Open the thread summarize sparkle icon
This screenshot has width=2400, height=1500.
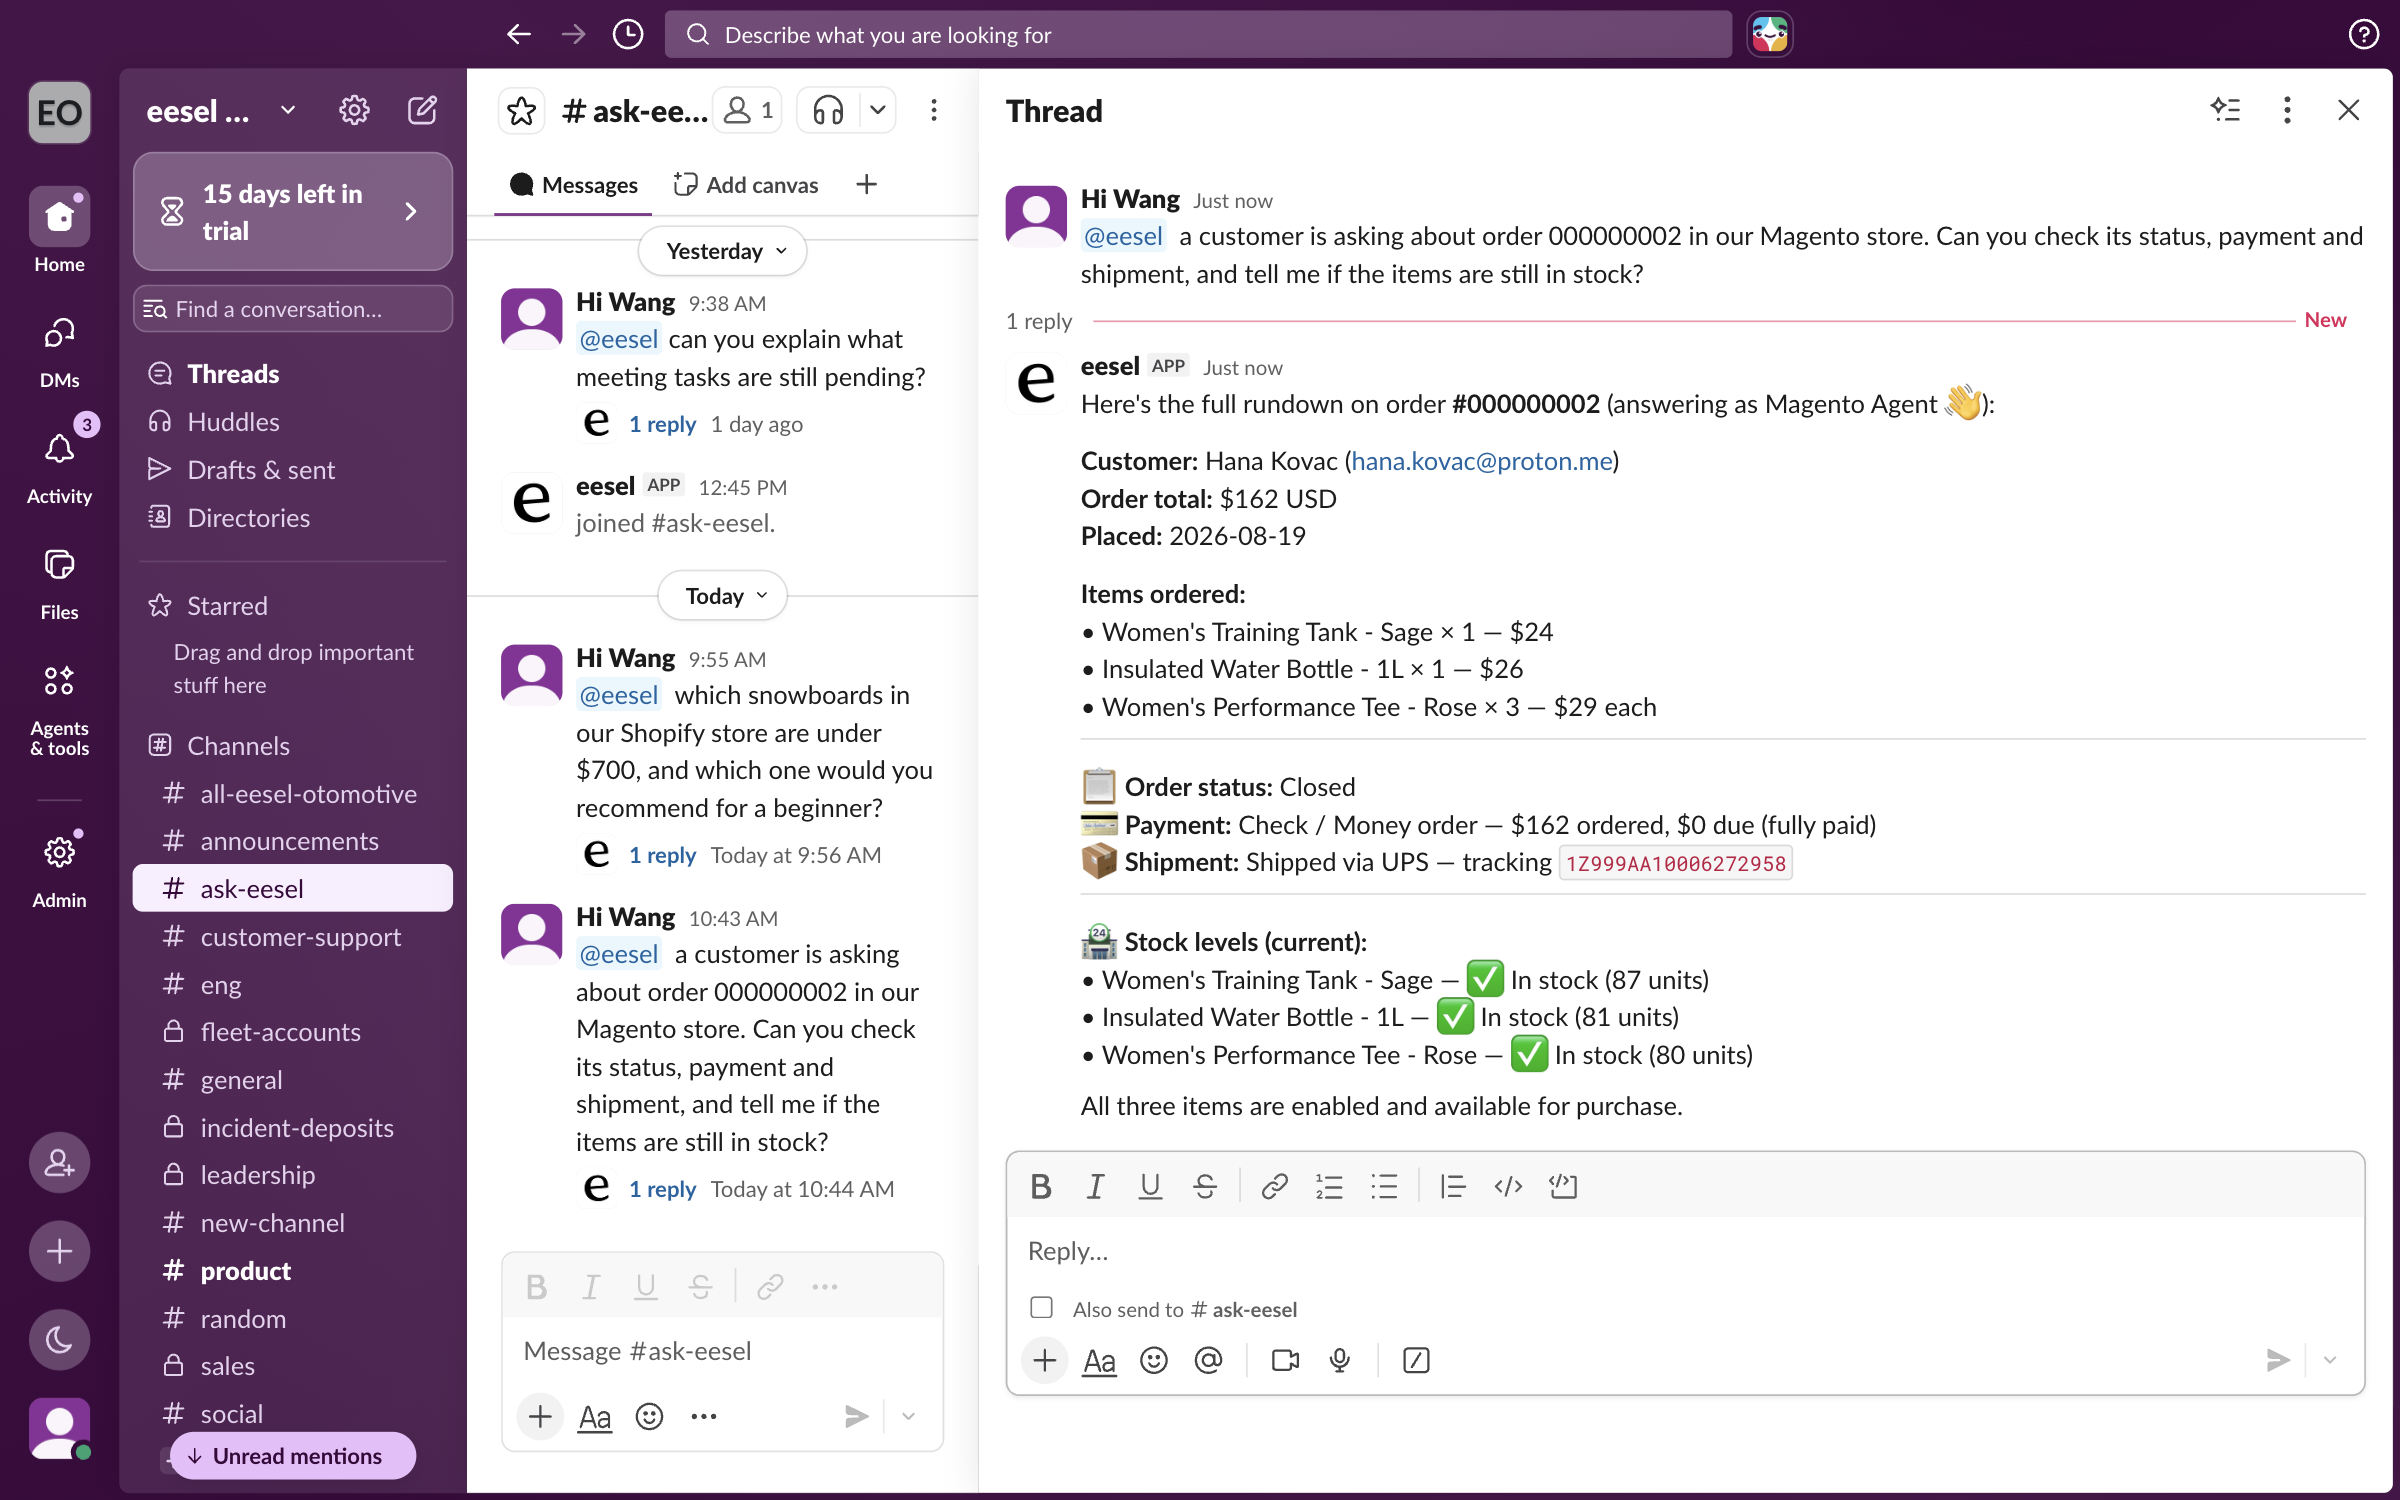point(2225,110)
